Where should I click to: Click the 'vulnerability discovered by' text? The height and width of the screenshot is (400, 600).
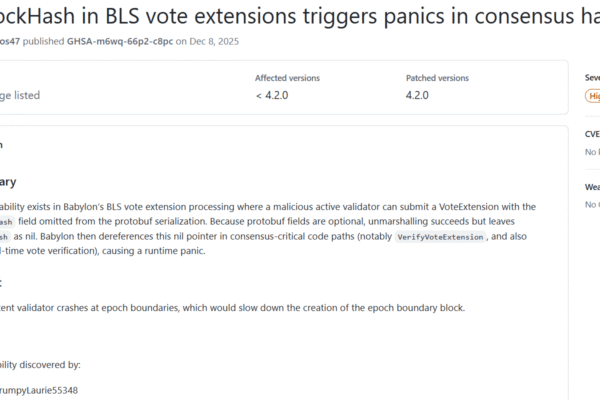tap(40, 365)
